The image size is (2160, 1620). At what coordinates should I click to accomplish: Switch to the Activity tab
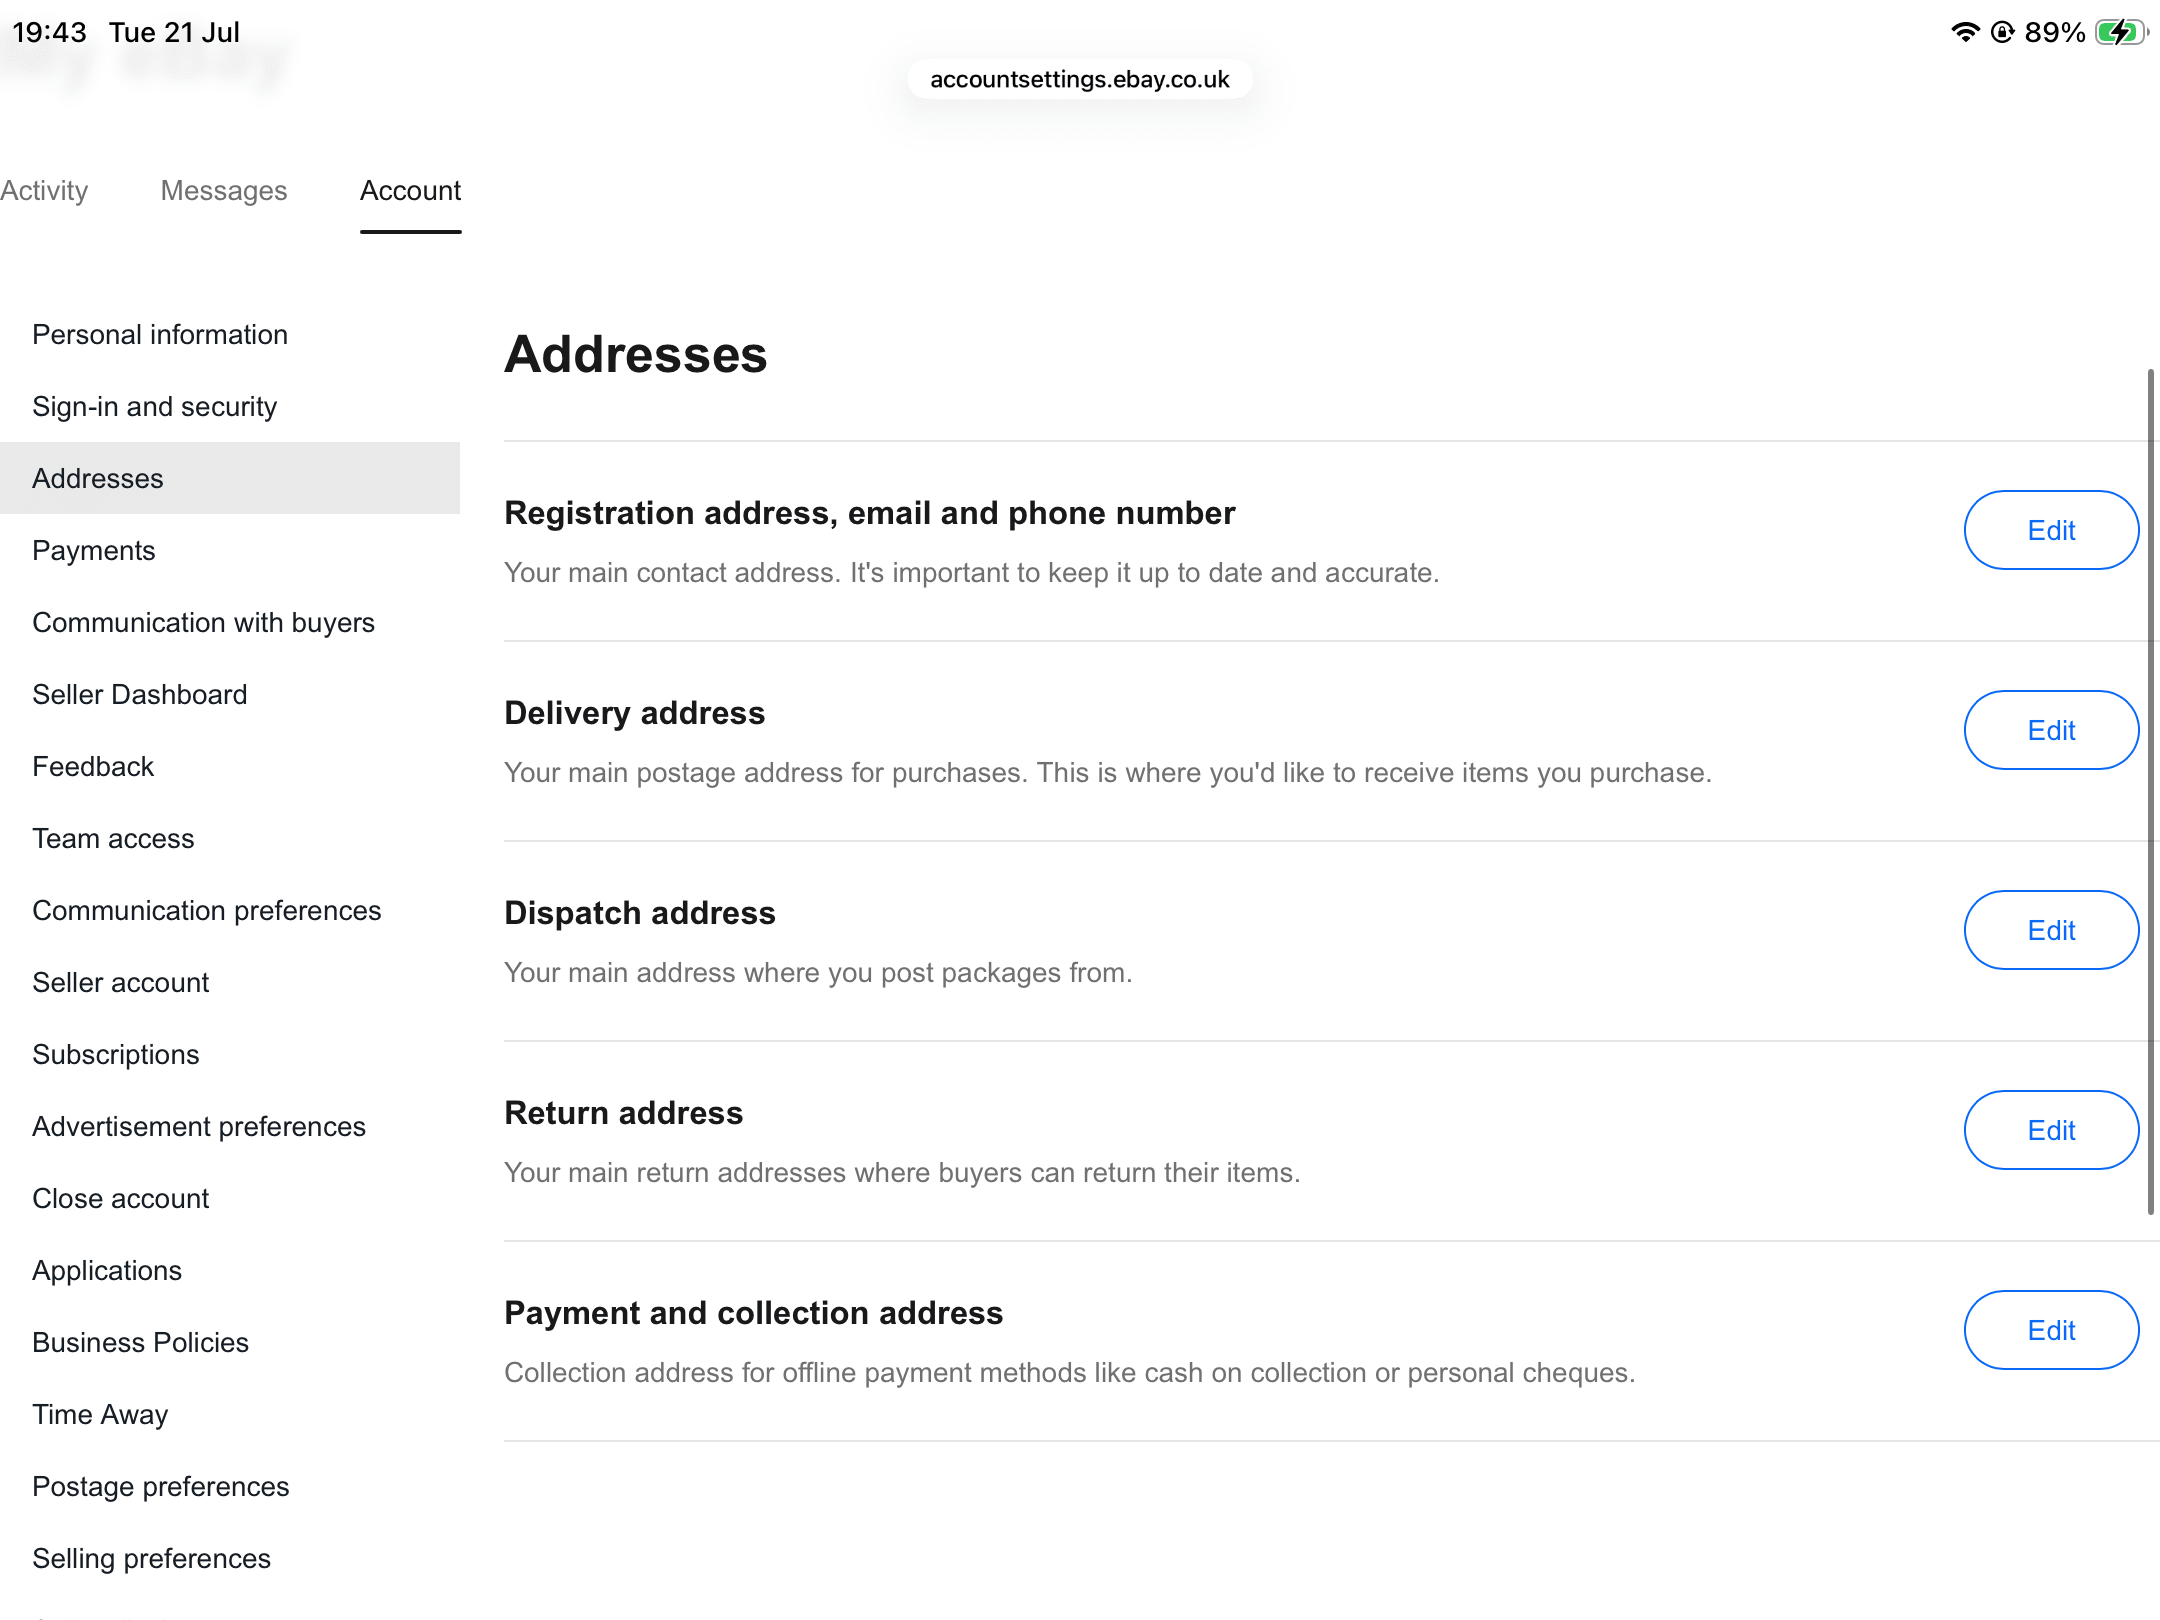44,190
